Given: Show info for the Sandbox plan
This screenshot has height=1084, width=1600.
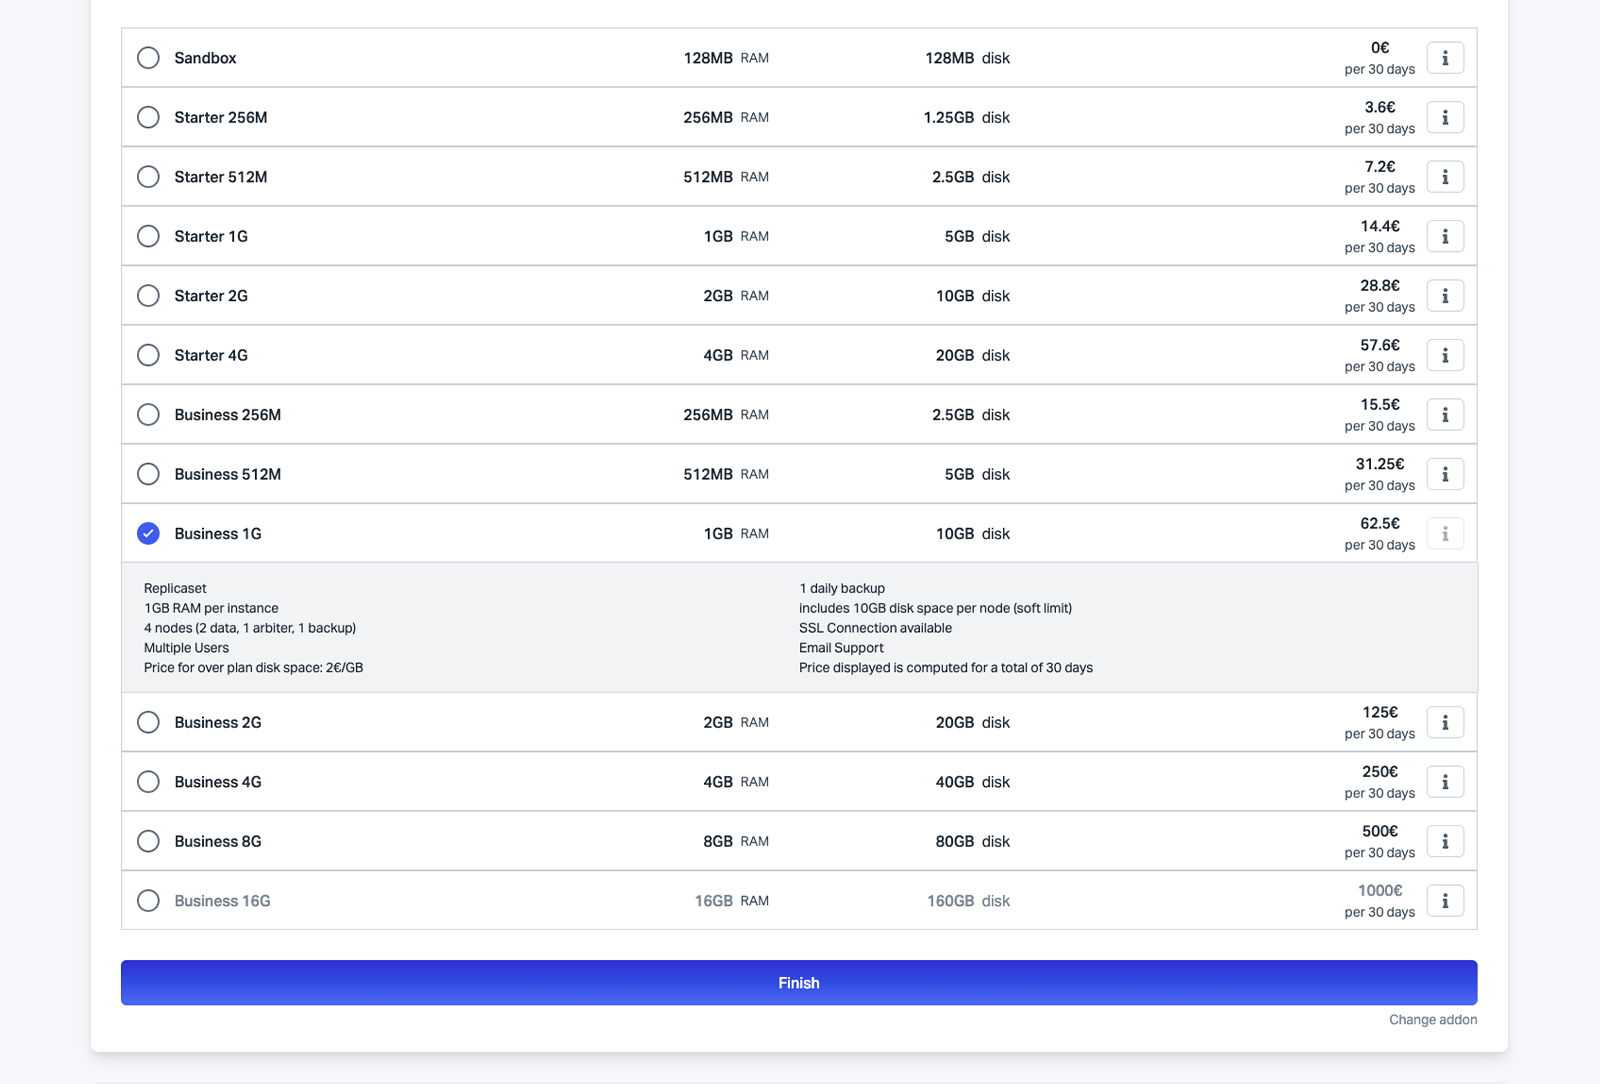Looking at the screenshot, I should pos(1445,58).
